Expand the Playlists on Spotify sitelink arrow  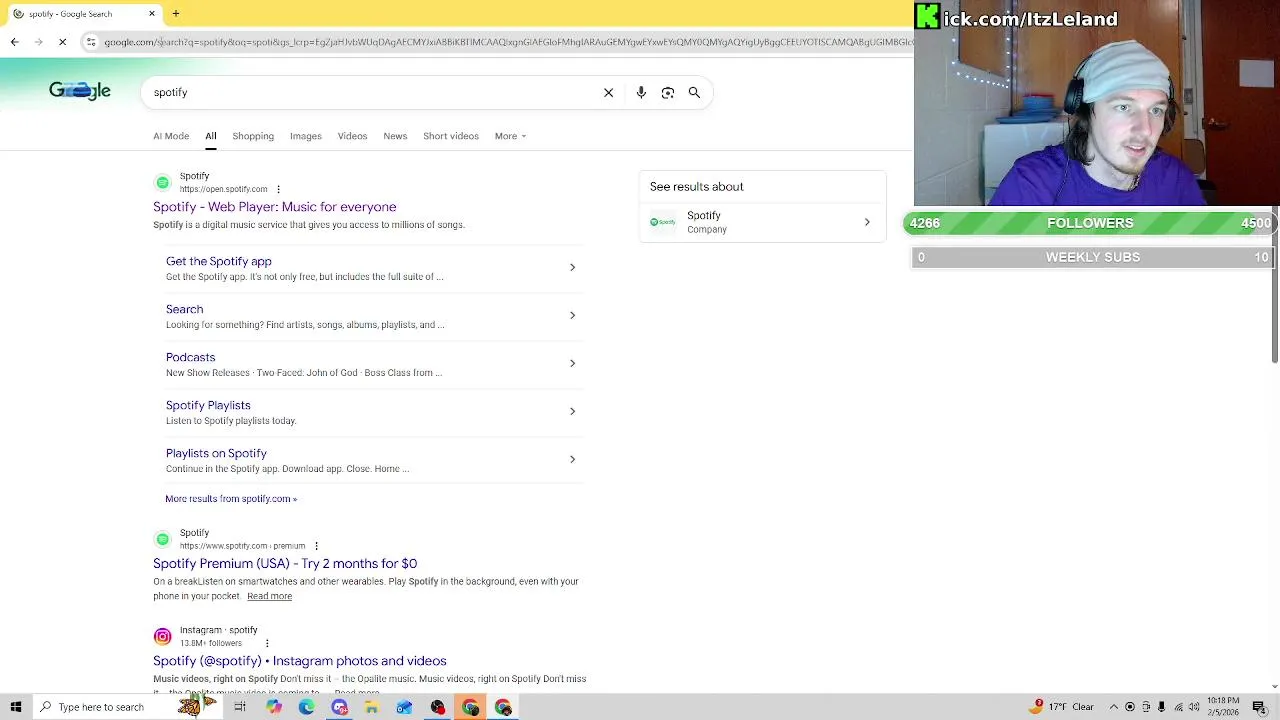(572, 459)
